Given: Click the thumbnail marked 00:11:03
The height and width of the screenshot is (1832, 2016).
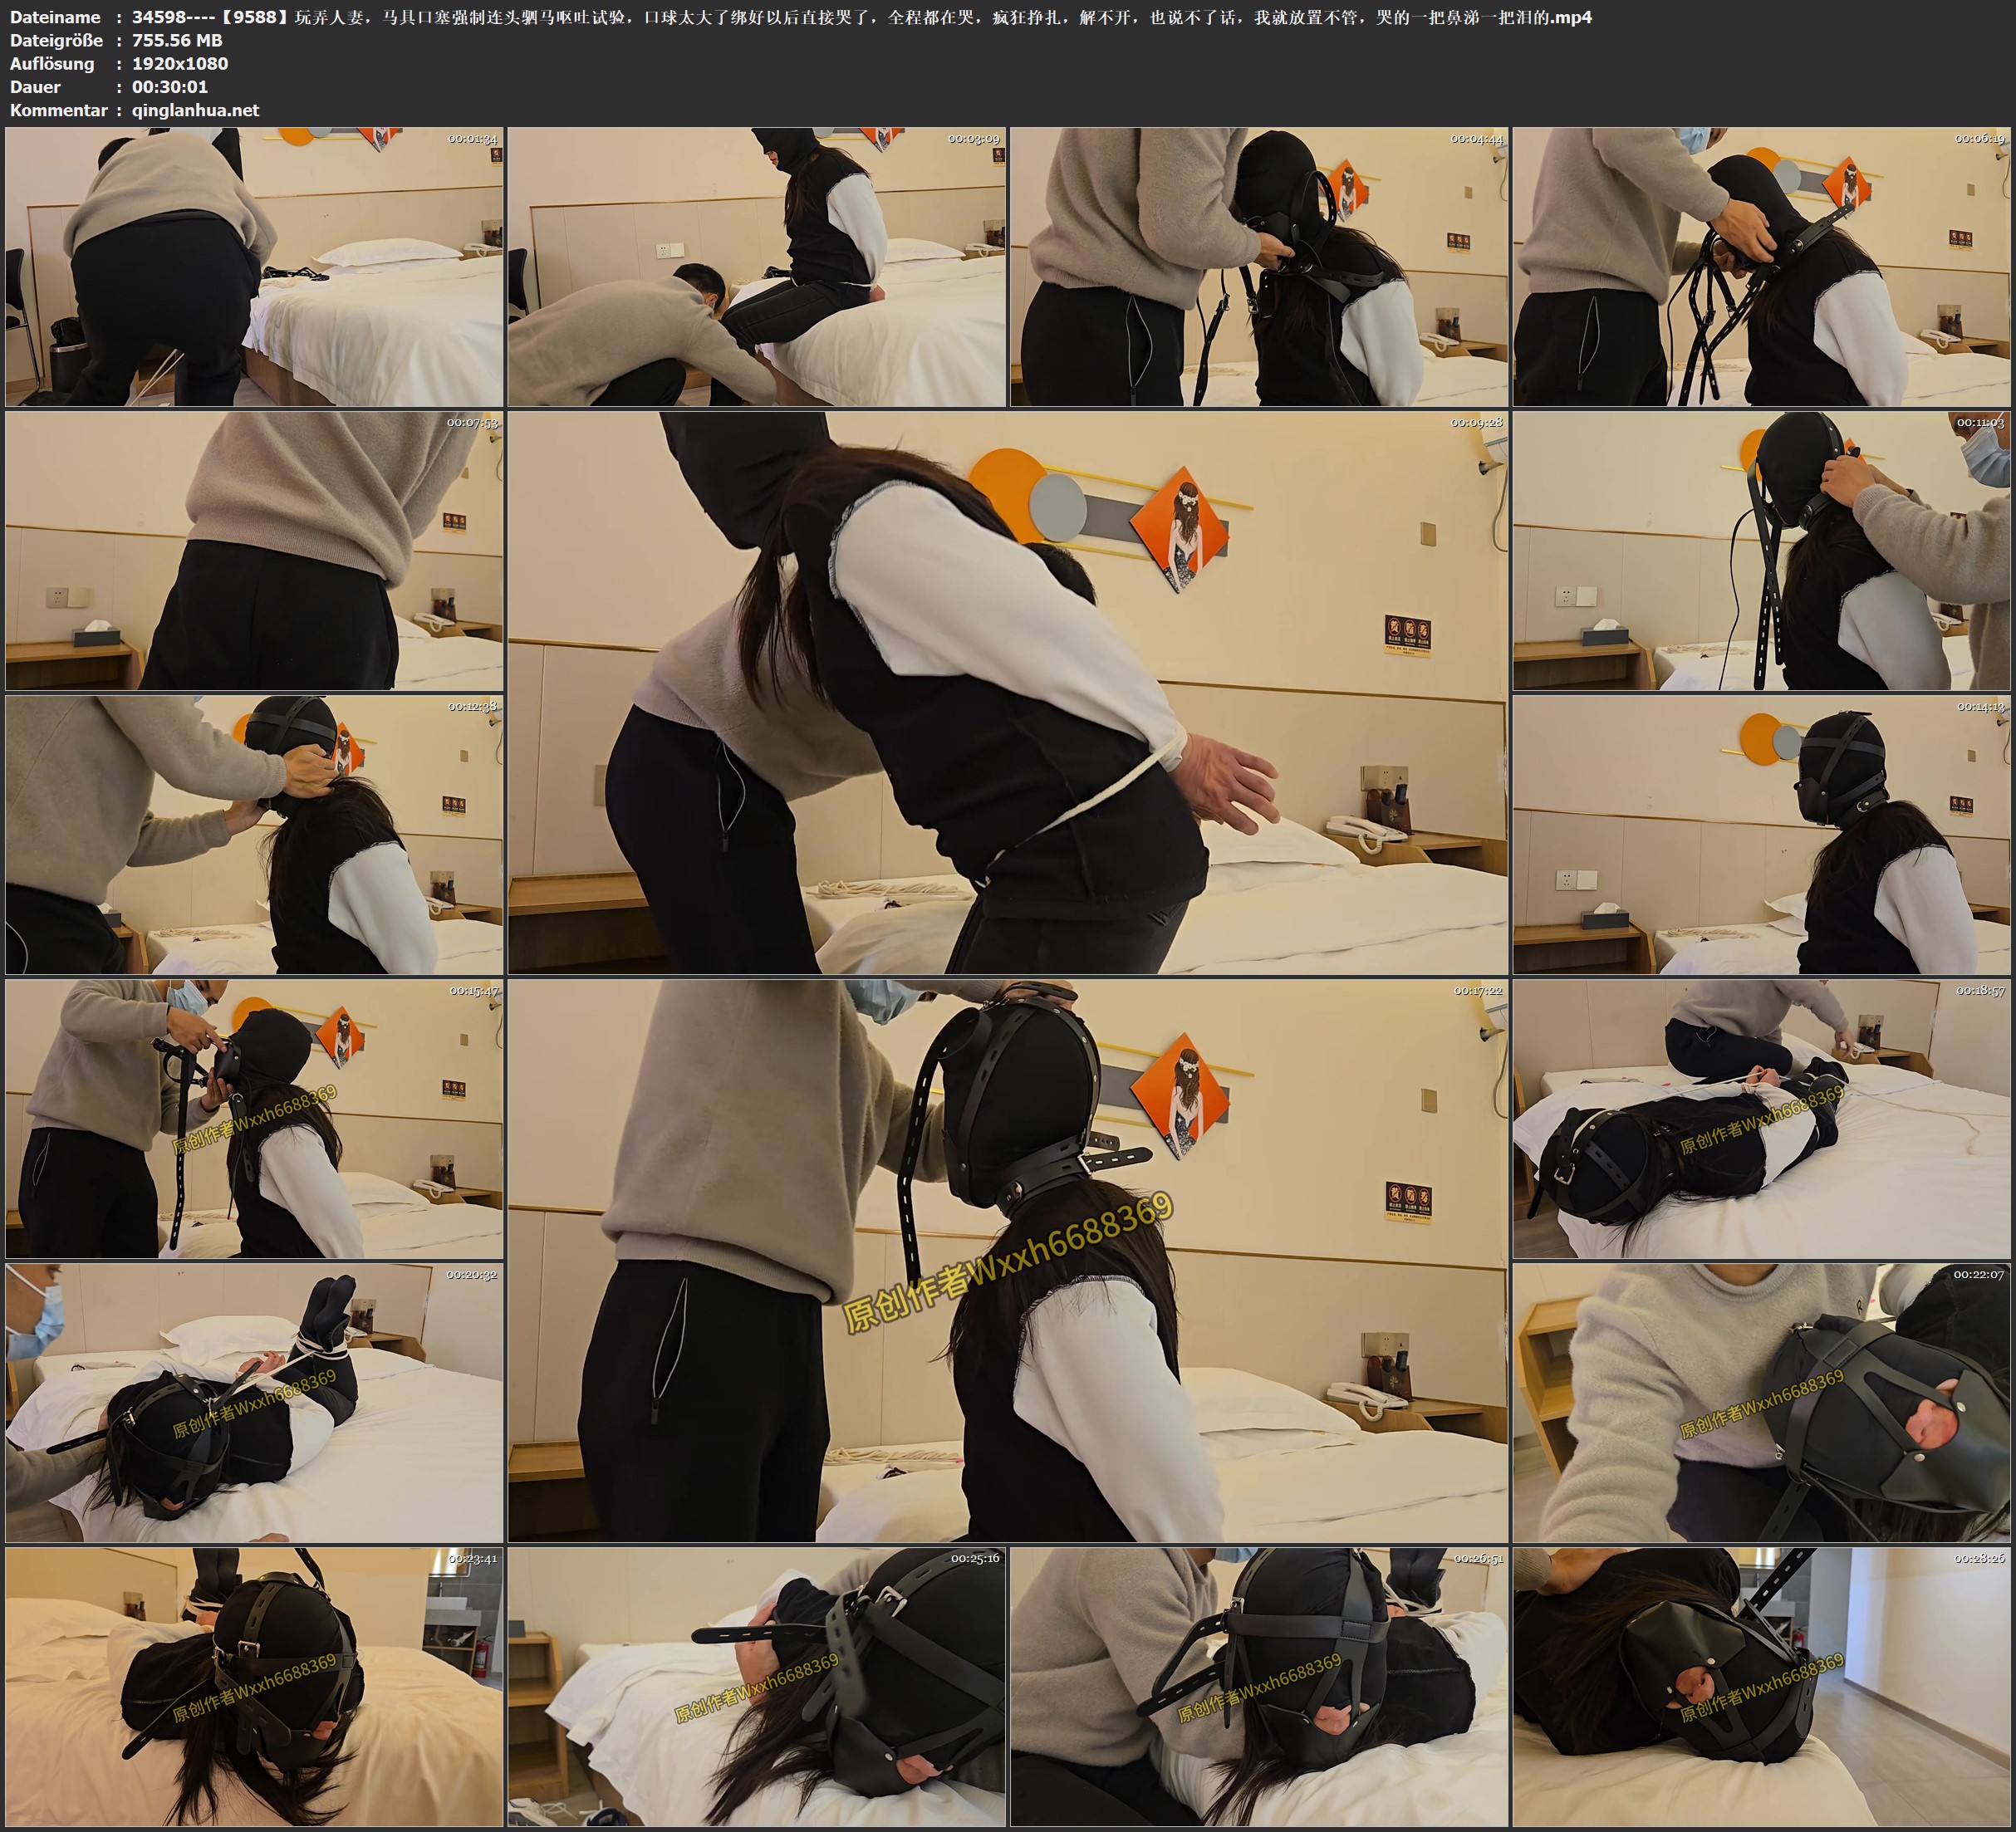Looking at the screenshot, I should coord(1762,551).
